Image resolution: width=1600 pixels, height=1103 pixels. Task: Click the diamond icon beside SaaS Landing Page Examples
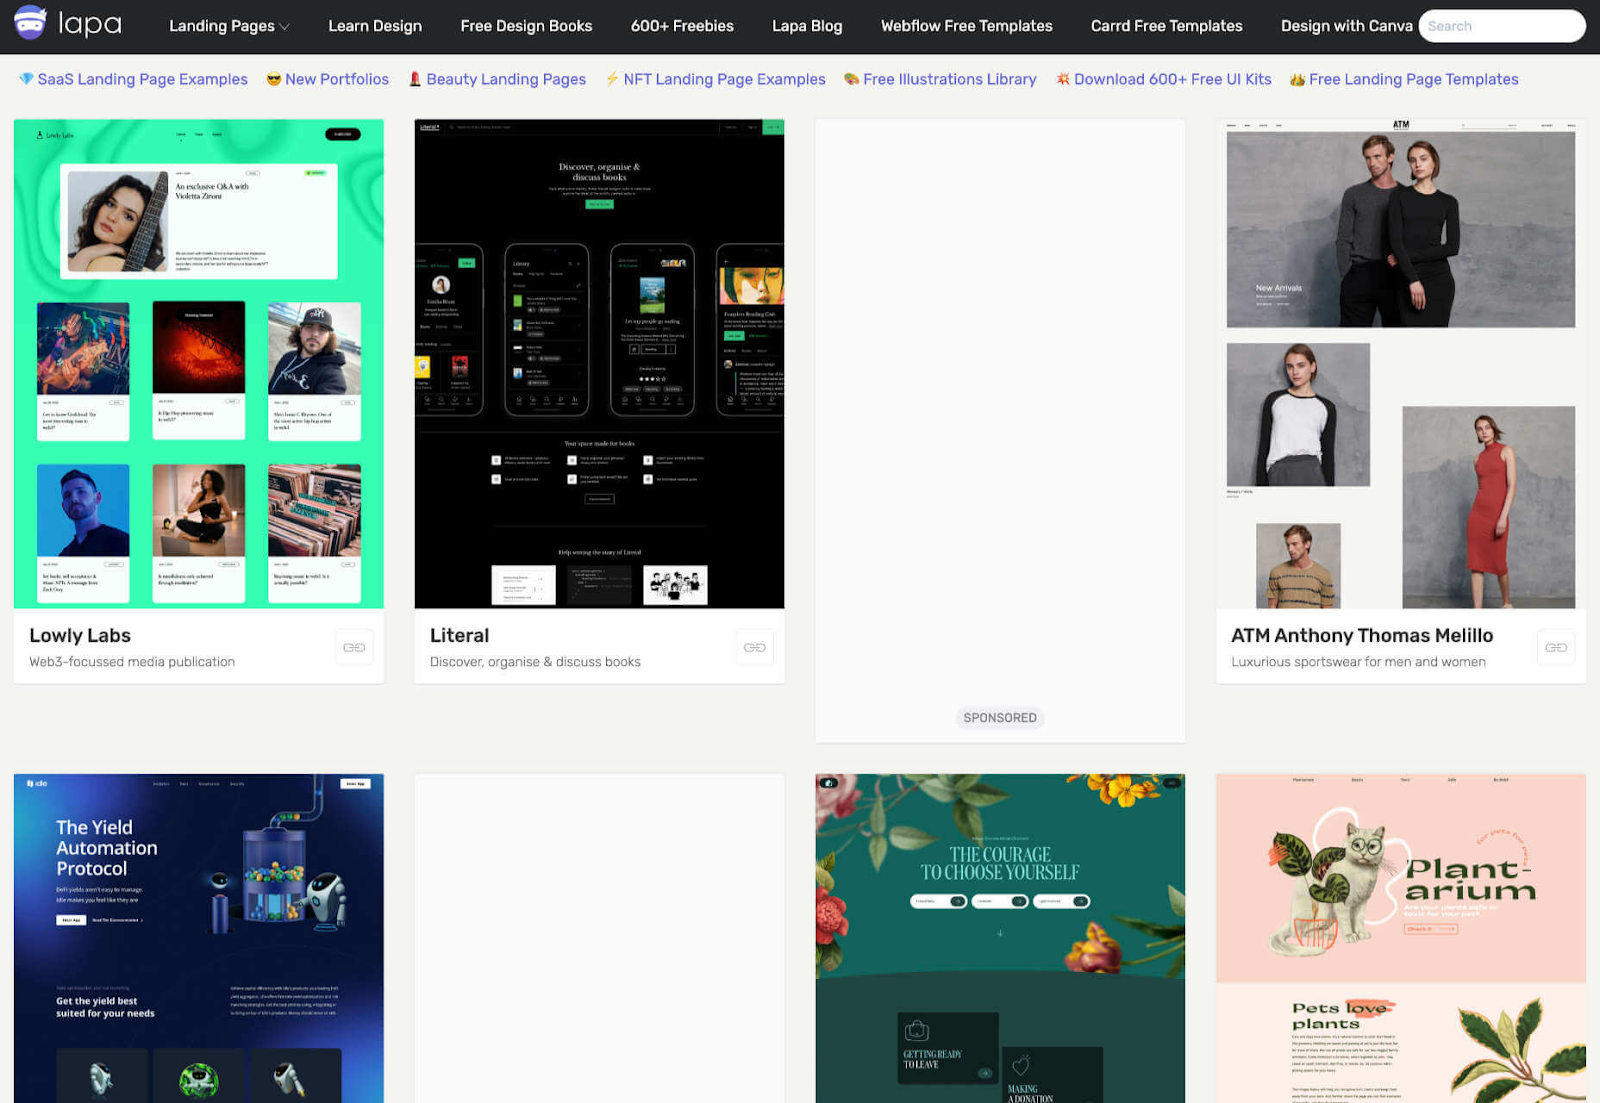26,79
